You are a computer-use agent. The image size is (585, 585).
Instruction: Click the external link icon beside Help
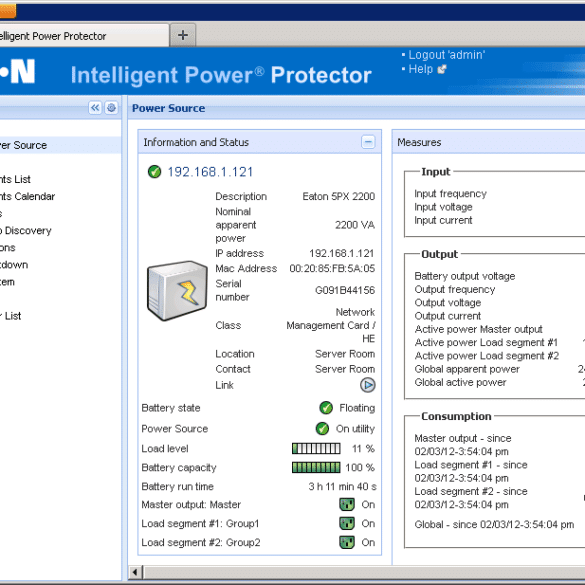[442, 69]
